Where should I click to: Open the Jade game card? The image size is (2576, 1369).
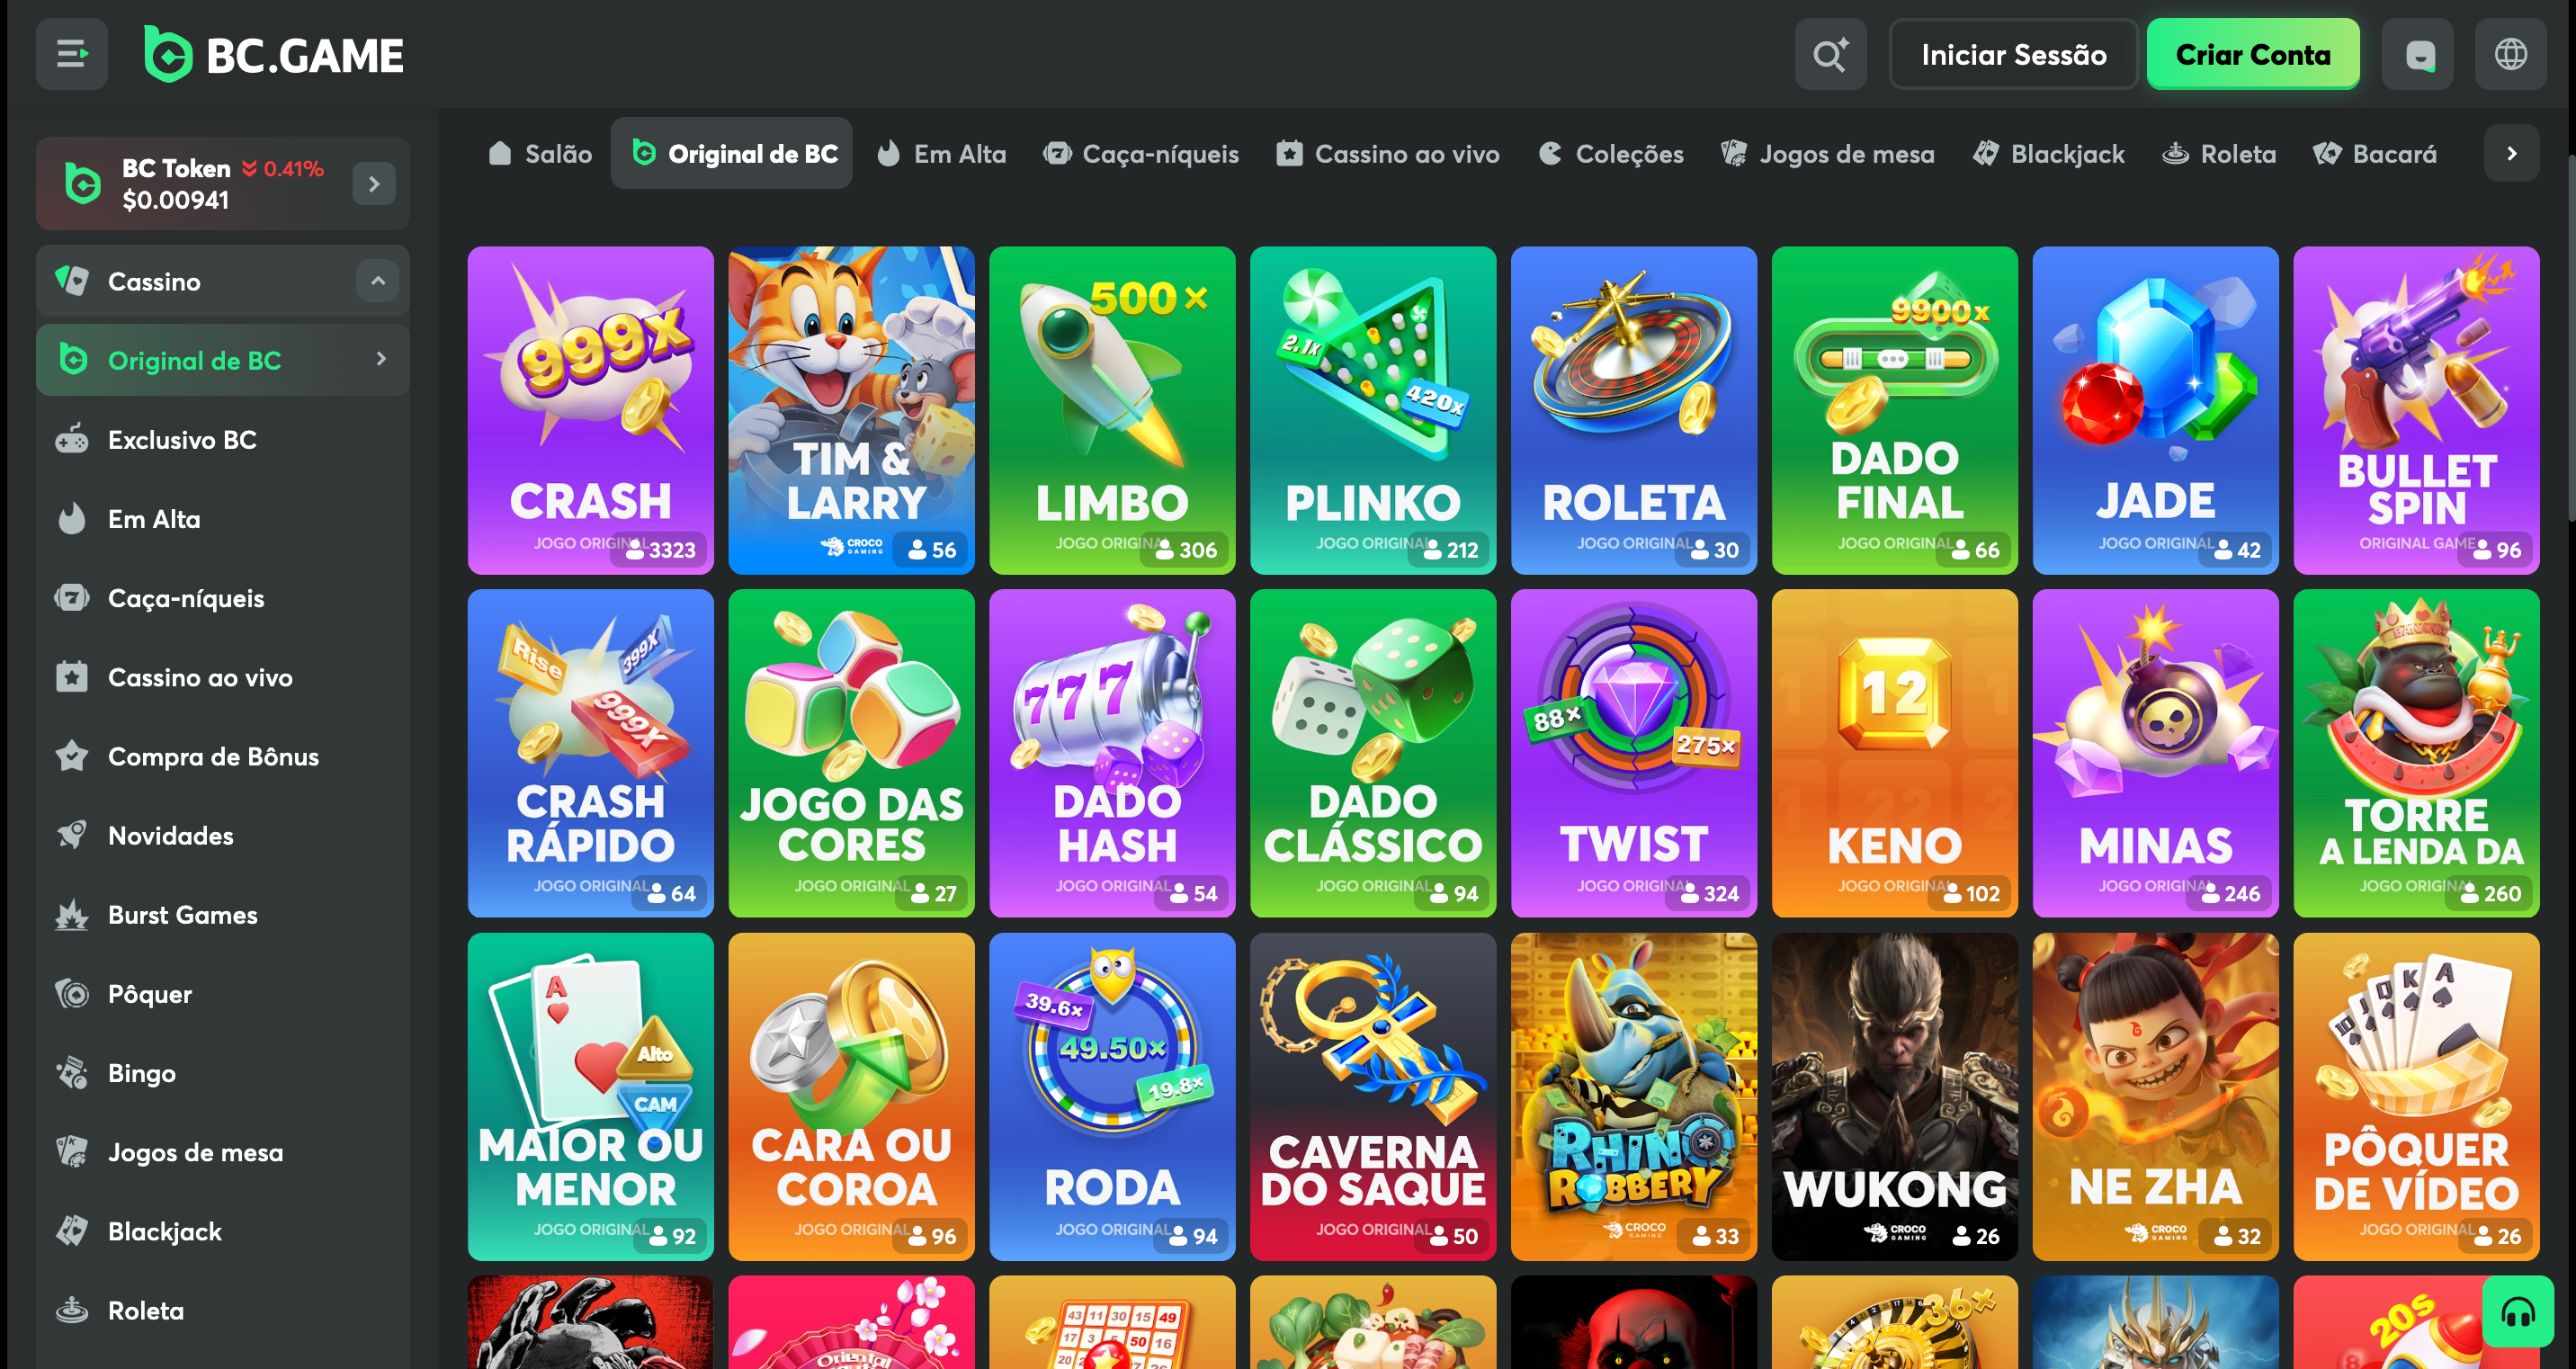[x=2156, y=411]
